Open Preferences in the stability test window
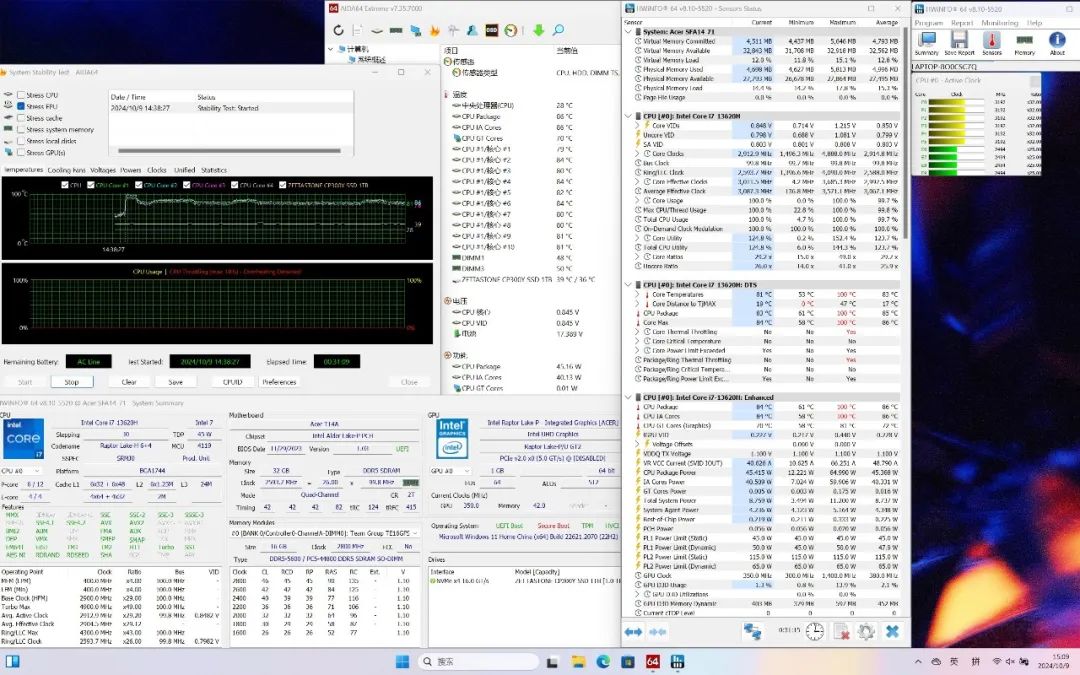Screen dimensions: 1080x675 coord(279,382)
